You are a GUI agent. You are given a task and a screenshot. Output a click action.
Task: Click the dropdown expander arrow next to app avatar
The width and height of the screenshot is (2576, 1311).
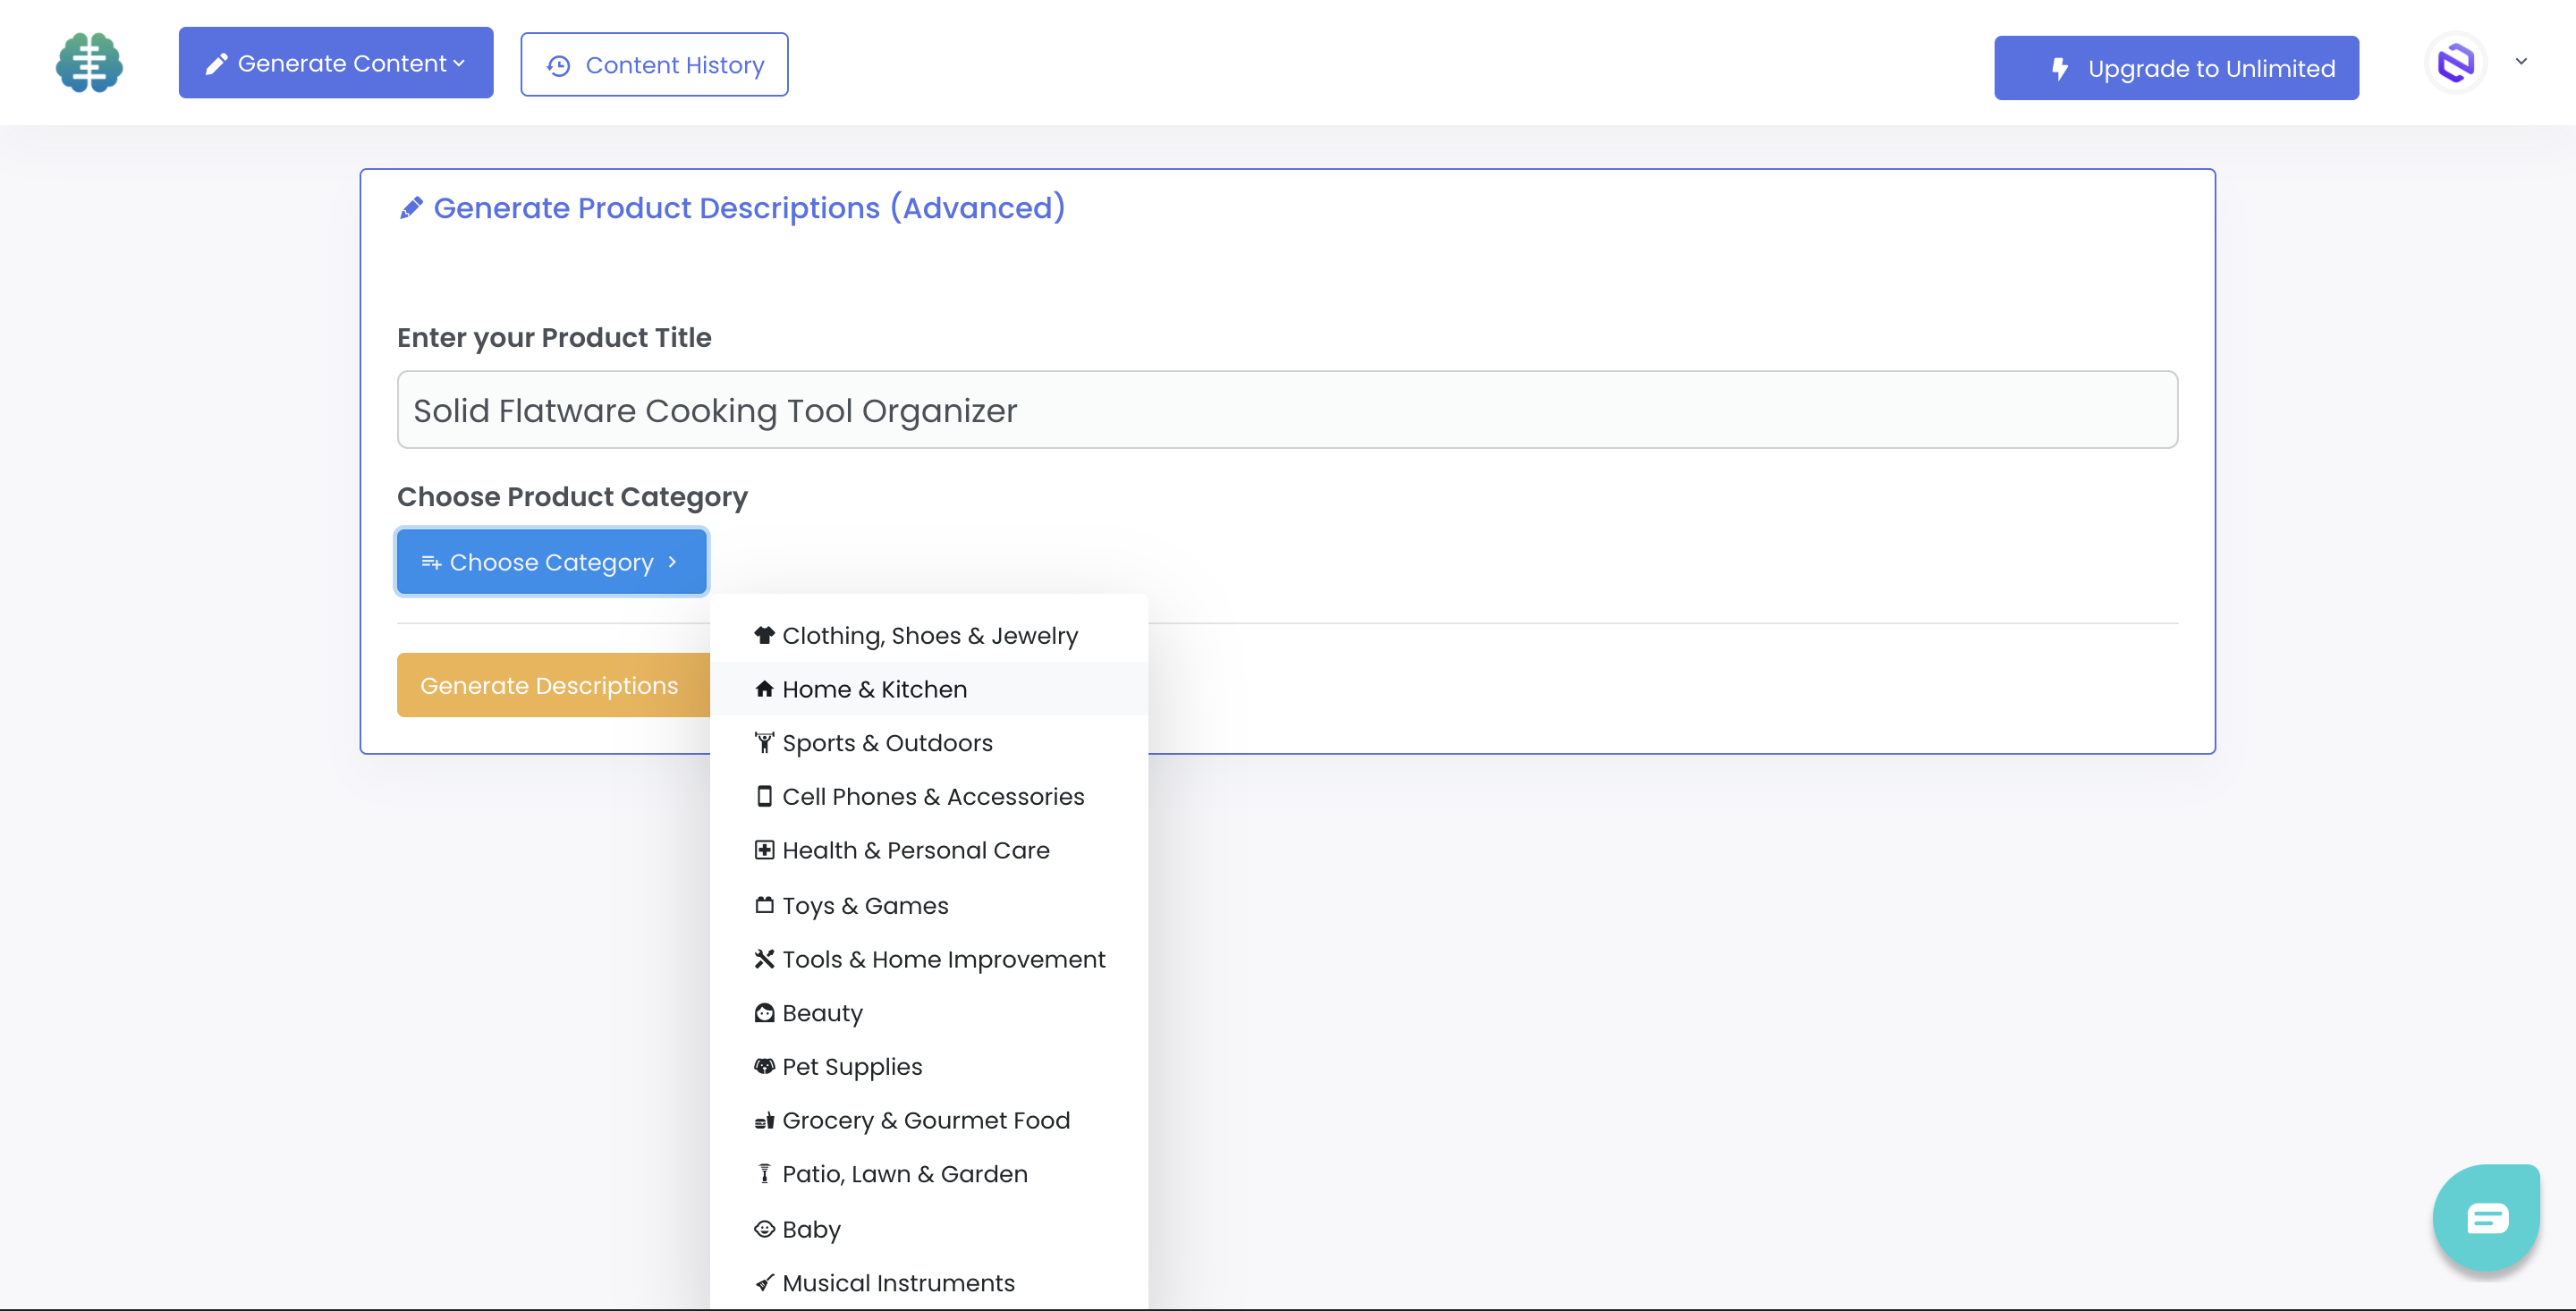[2522, 62]
